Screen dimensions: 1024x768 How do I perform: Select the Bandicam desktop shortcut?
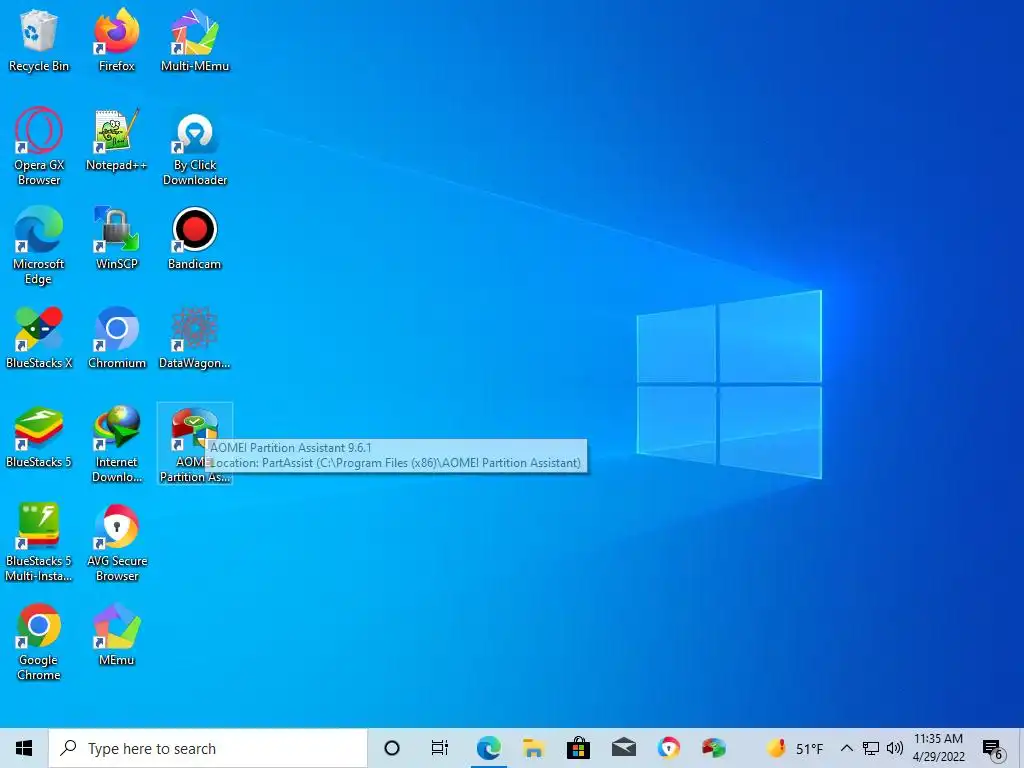(x=195, y=238)
